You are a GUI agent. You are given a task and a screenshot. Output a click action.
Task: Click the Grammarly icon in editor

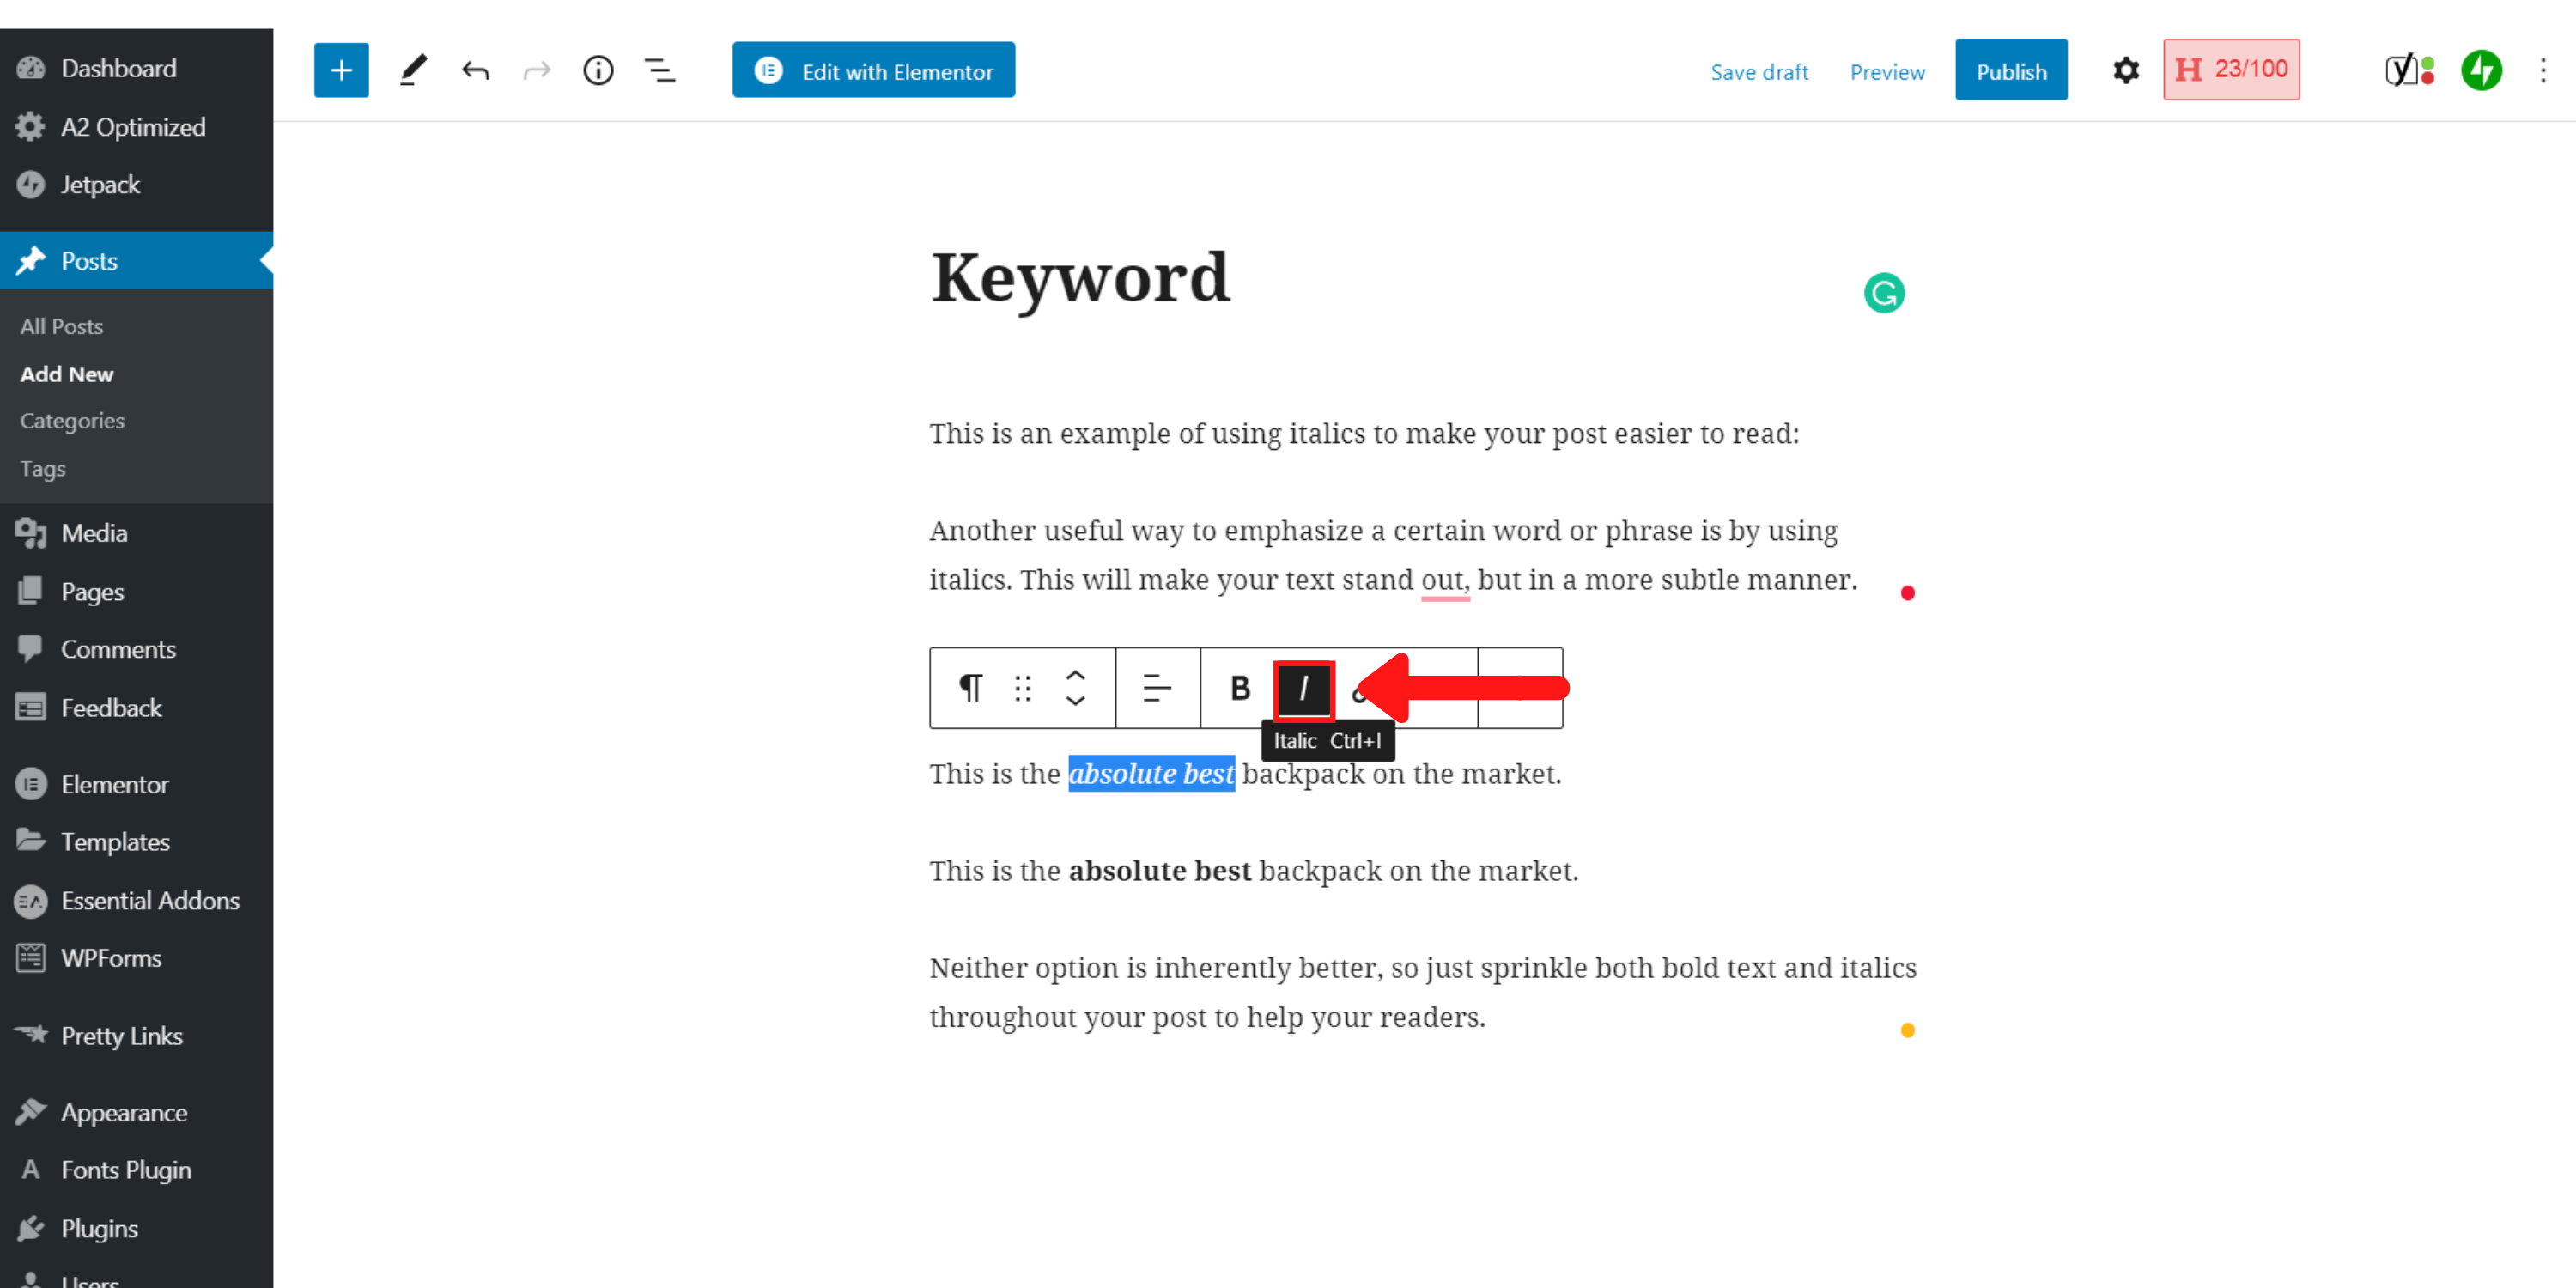(1885, 294)
